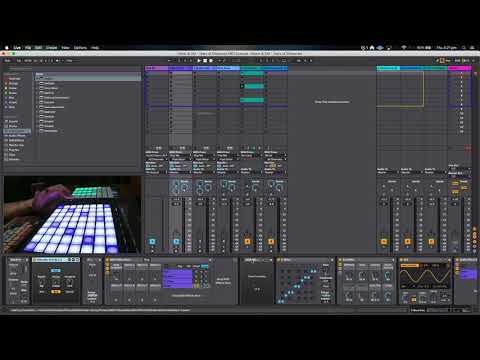Expand the Collision folder in browser list
480x360 pixels.
37,84
